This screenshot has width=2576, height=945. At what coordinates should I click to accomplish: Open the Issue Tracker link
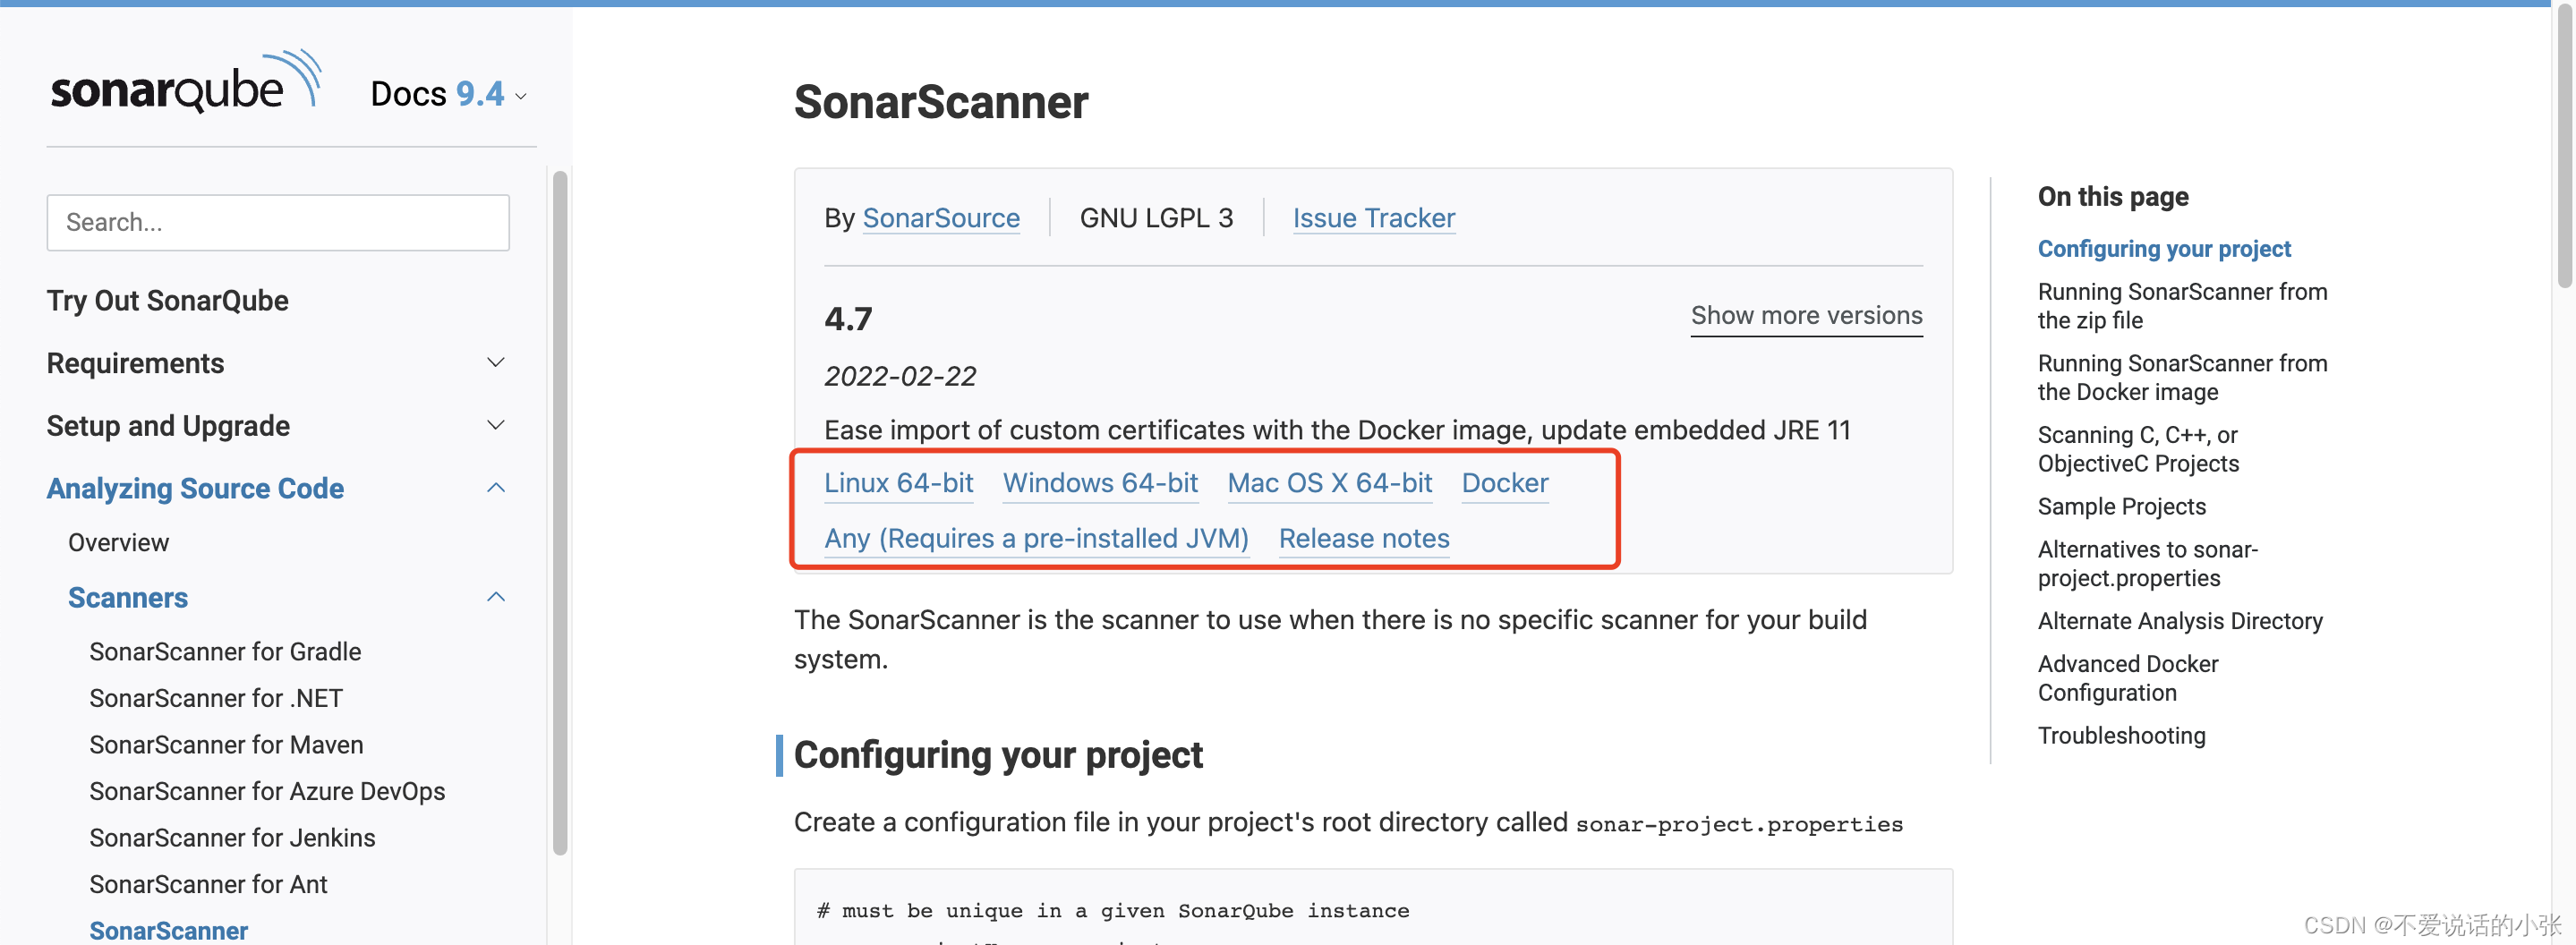coord(1373,218)
